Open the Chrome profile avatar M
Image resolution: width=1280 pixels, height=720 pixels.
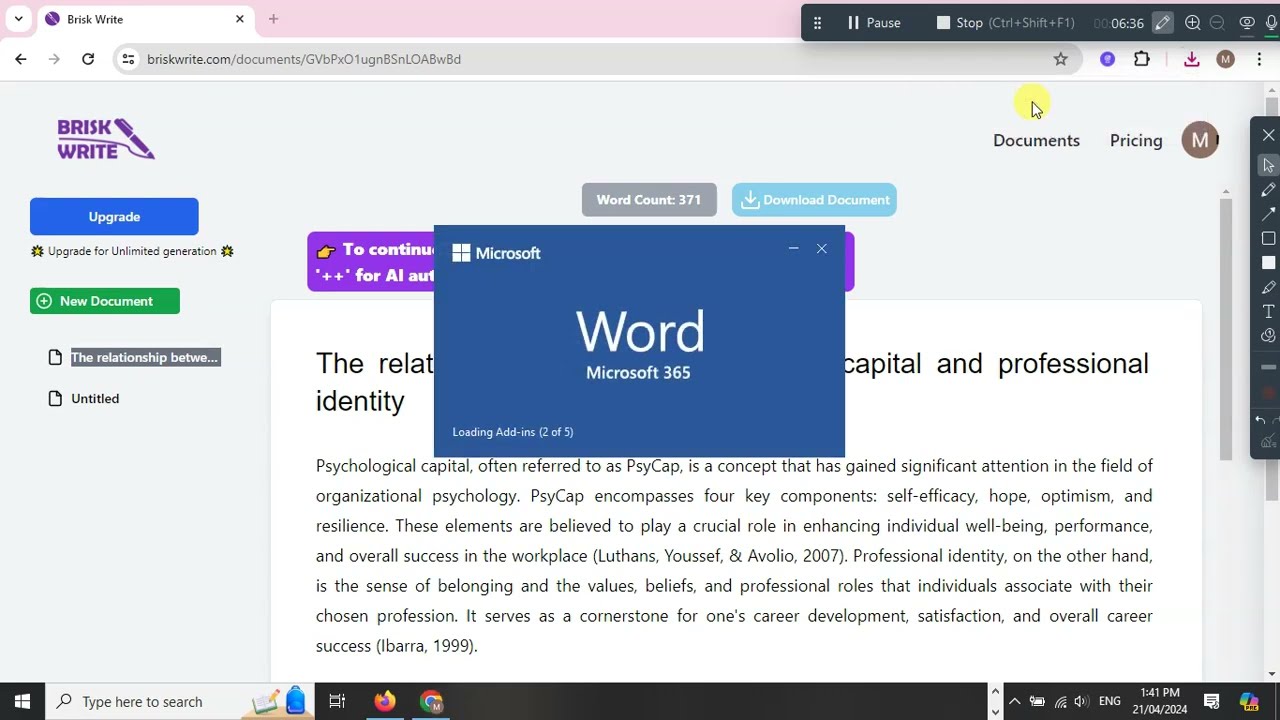1225,59
